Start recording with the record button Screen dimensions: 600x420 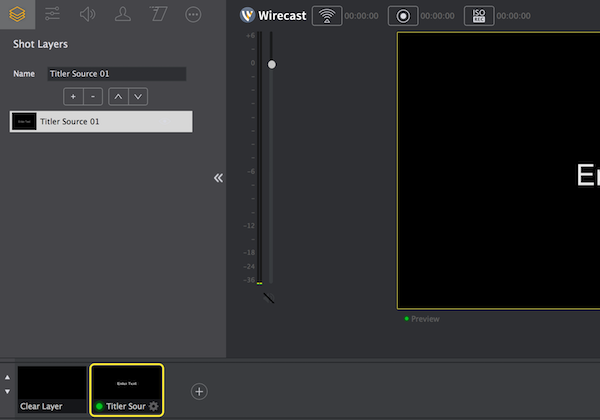[x=402, y=16]
